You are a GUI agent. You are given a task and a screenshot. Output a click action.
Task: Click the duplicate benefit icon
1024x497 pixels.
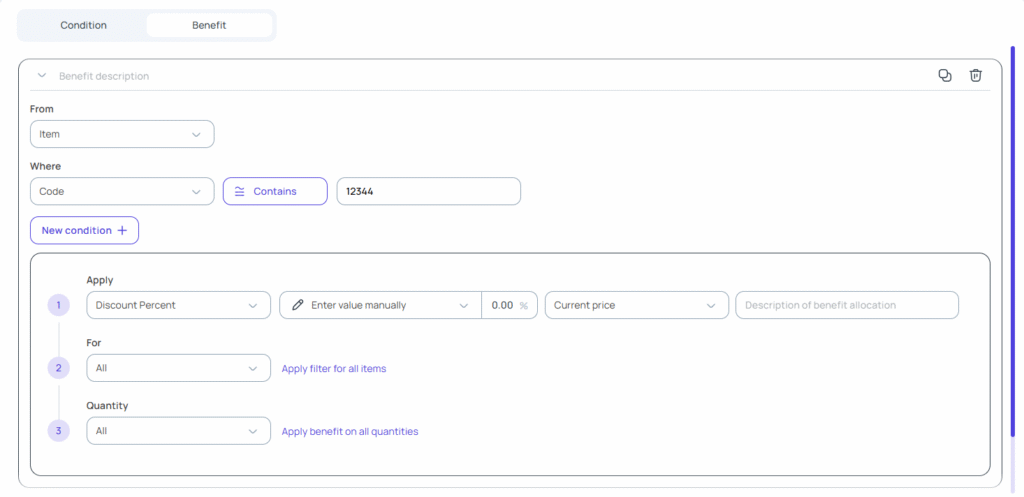coord(945,76)
